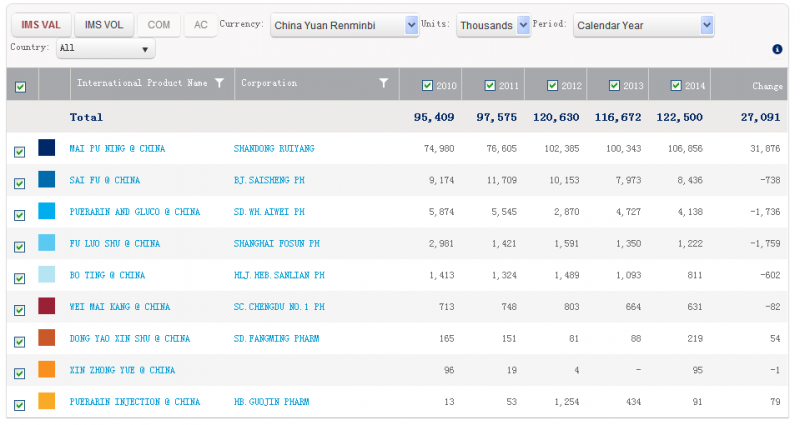
Task: Open SHANGHAI FOSUN PH corporation link
Action: click(x=277, y=243)
